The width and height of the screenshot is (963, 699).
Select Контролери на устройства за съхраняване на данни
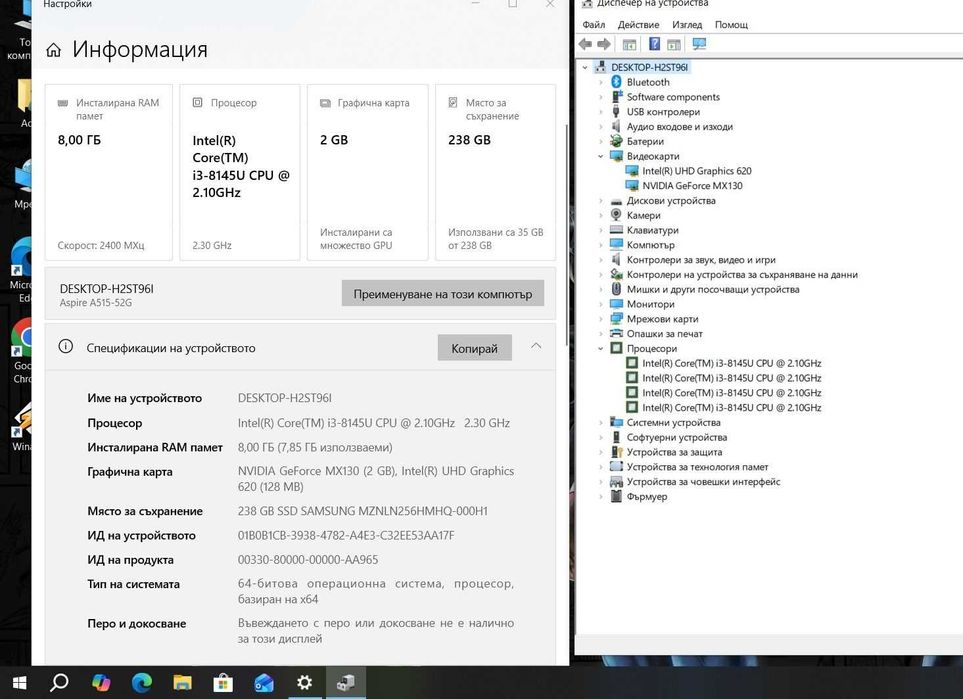(x=742, y=274)
